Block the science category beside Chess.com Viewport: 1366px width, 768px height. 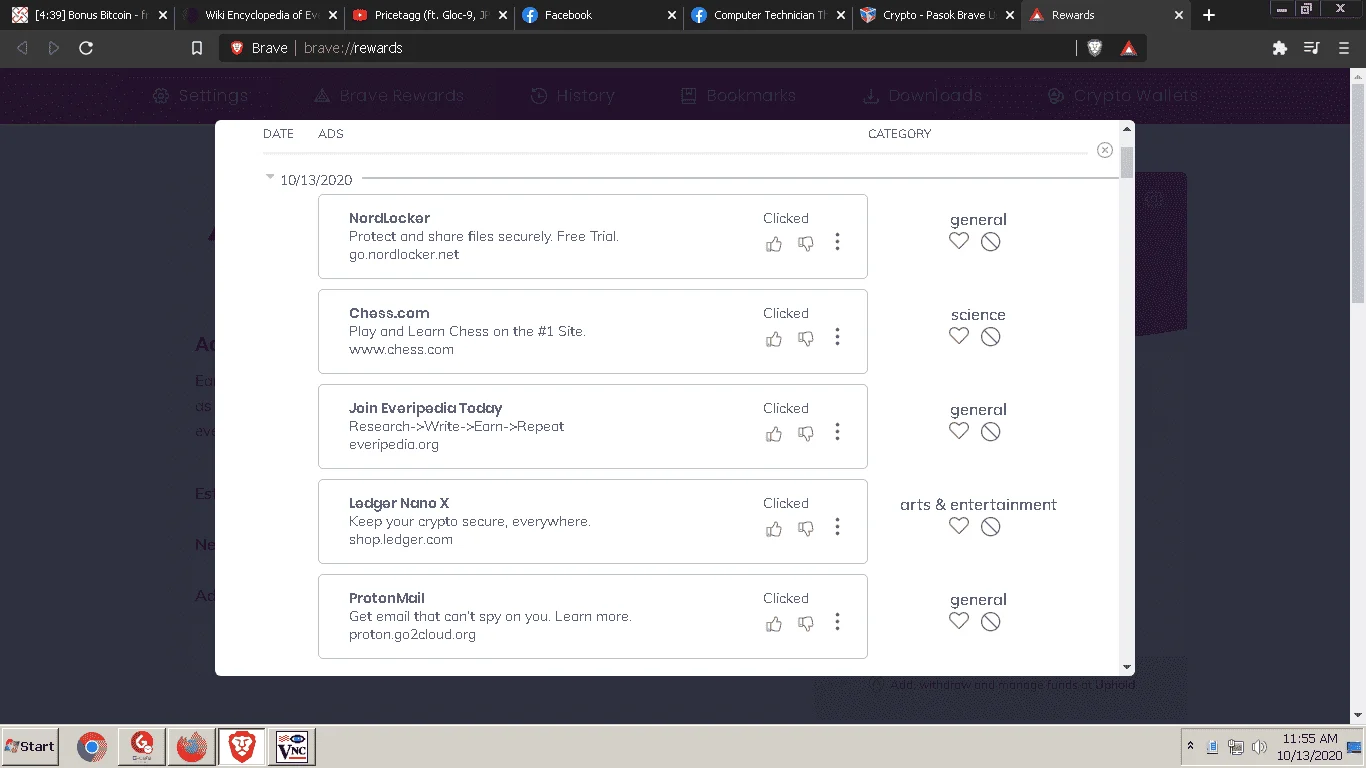click(991, 336)
